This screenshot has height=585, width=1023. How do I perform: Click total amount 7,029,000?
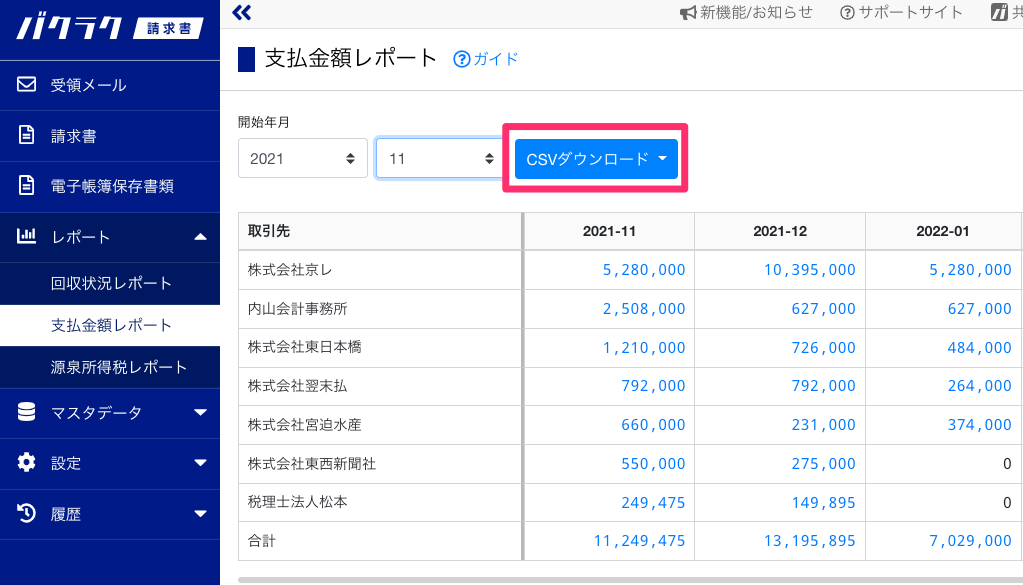970,541
